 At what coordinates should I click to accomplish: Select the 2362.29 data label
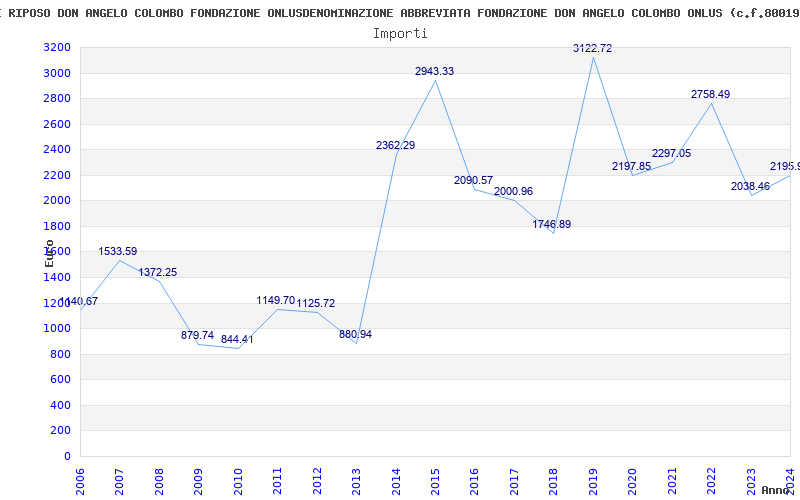pyautogui.click(x=395, y=145)
